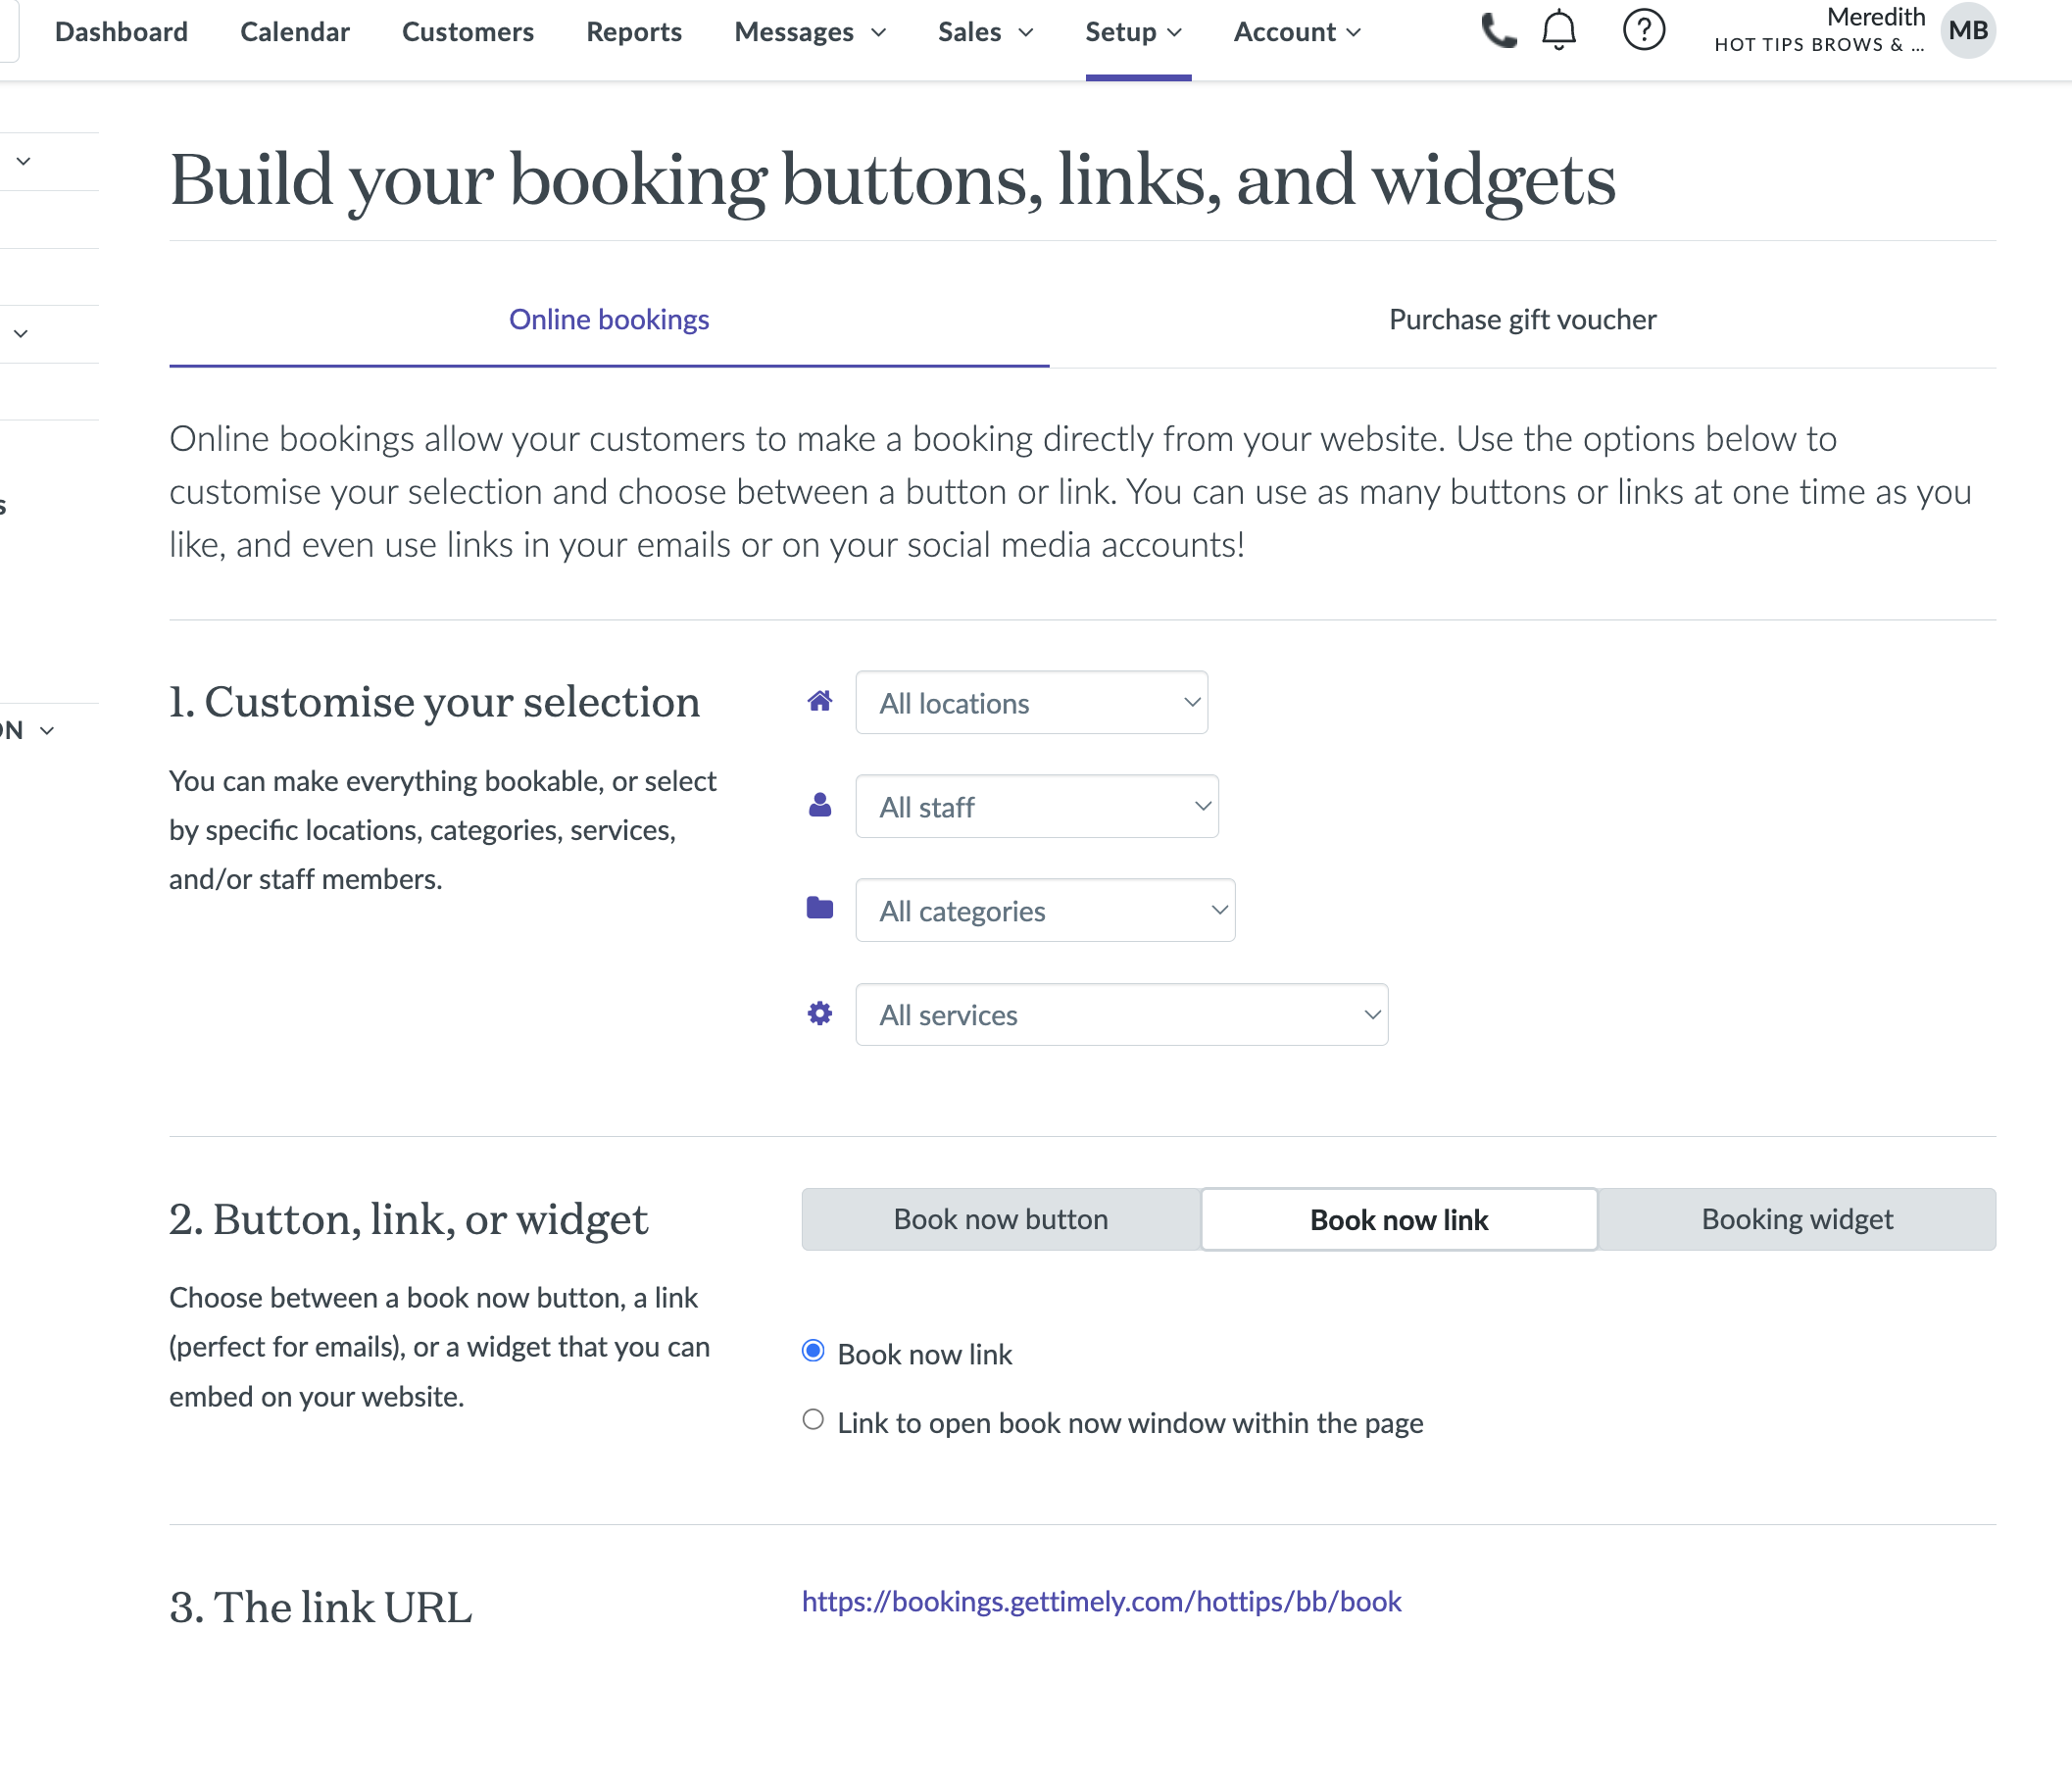Open the help question mark icon

point(1643,31)
